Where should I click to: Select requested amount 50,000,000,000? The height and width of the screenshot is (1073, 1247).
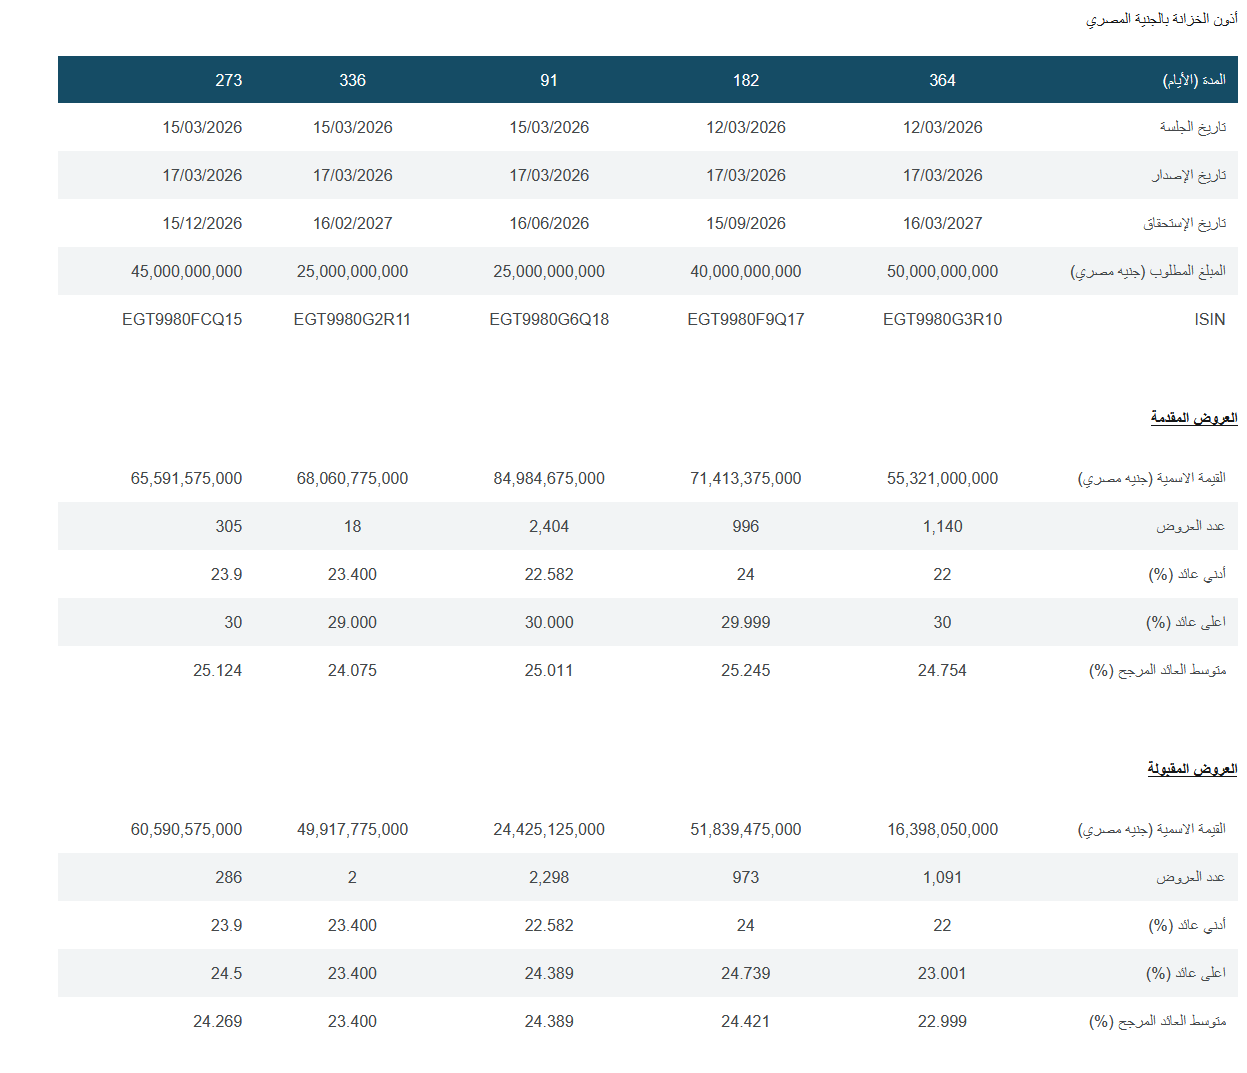[941, 270]
